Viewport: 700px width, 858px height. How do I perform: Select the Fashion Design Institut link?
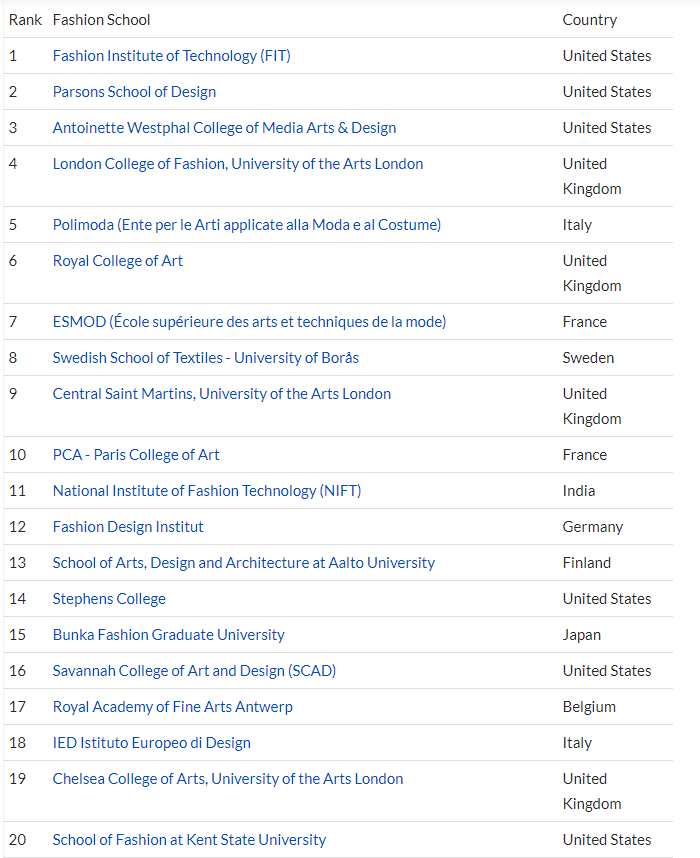tap(128, 527)
